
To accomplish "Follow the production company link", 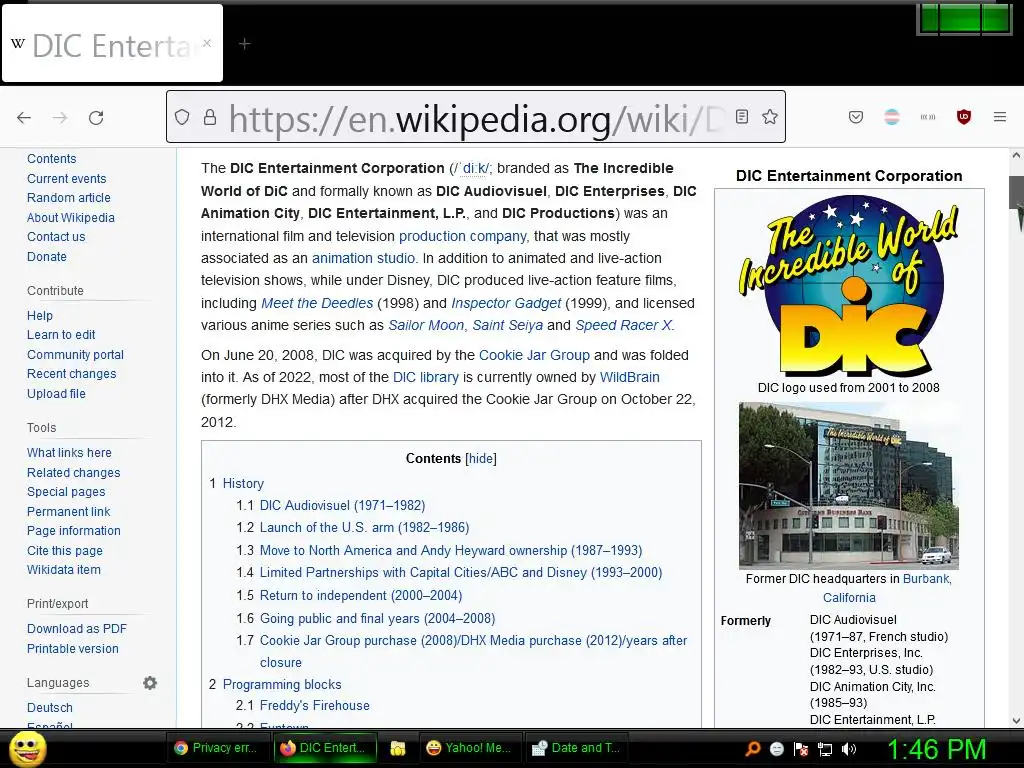I will pyautogui.click(x=462, y=236).
